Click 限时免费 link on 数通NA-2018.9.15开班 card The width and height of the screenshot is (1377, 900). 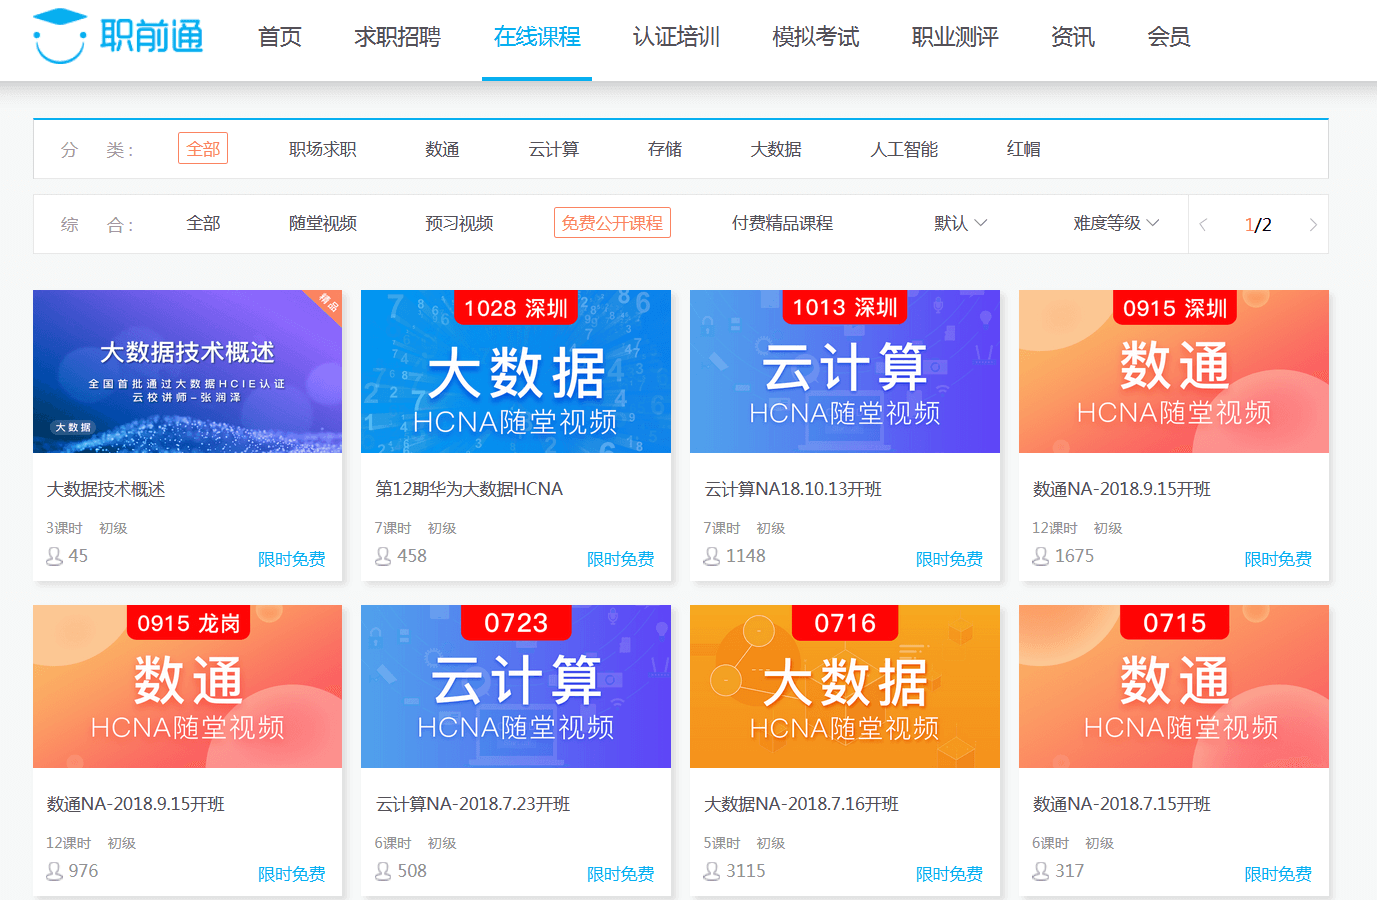[1277, 559]
